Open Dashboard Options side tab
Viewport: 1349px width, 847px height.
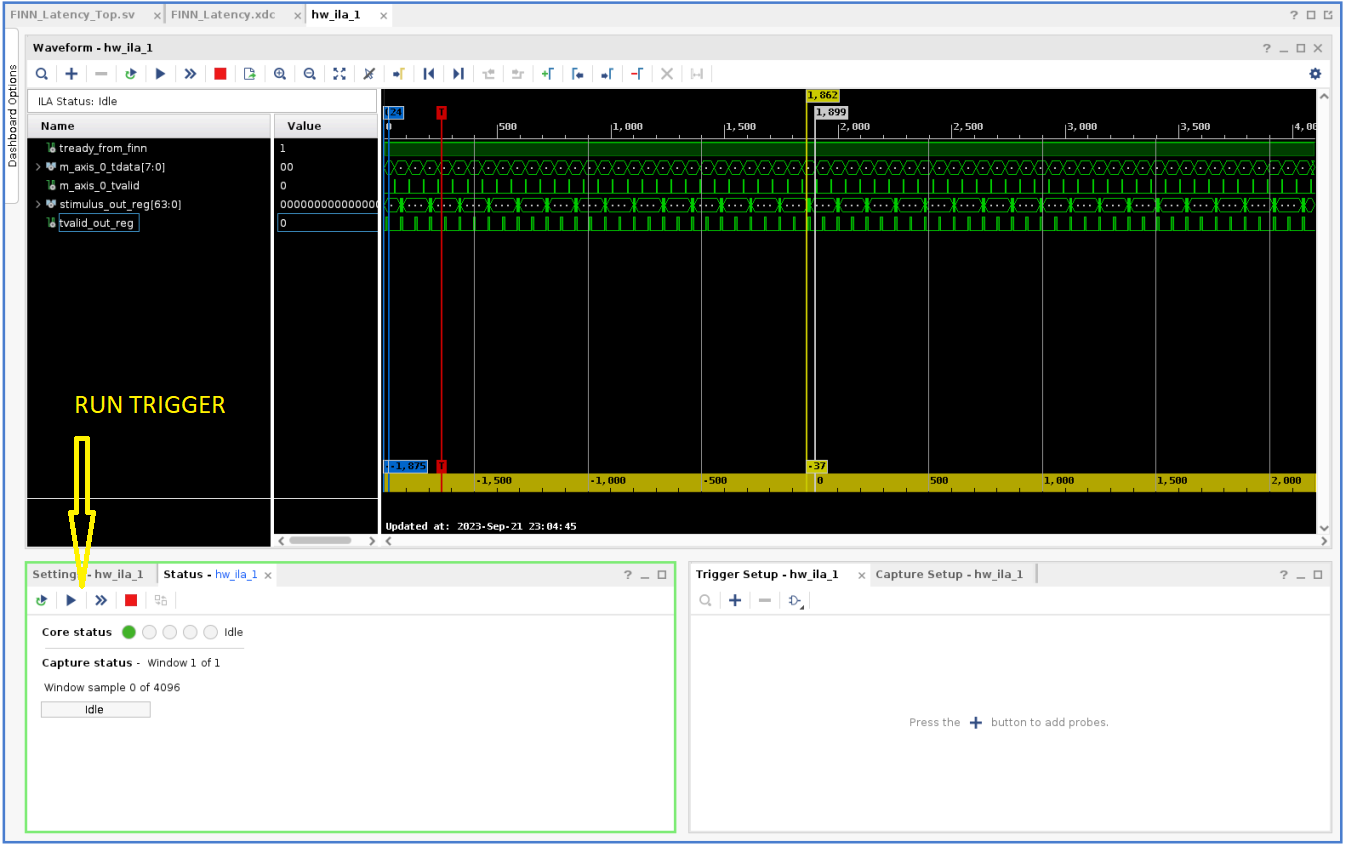13,116
